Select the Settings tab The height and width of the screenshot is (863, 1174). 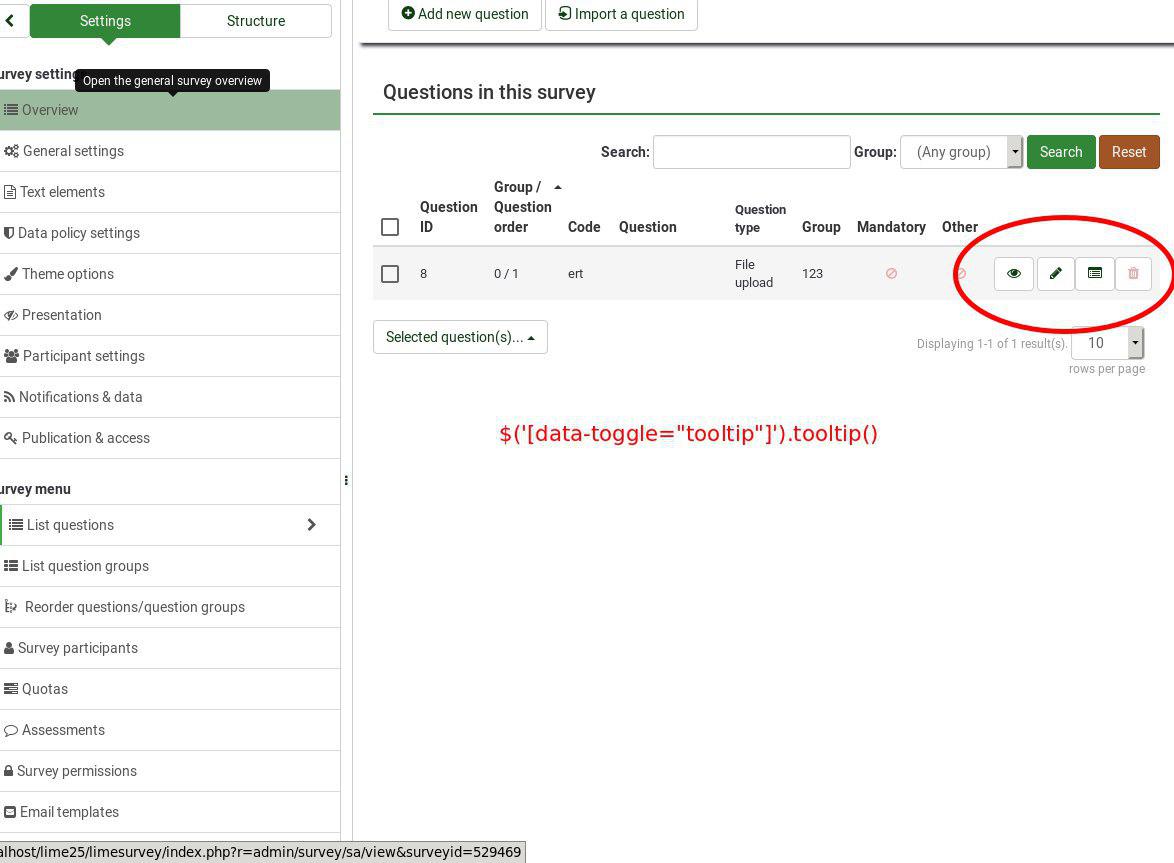(x=105, y=21)
